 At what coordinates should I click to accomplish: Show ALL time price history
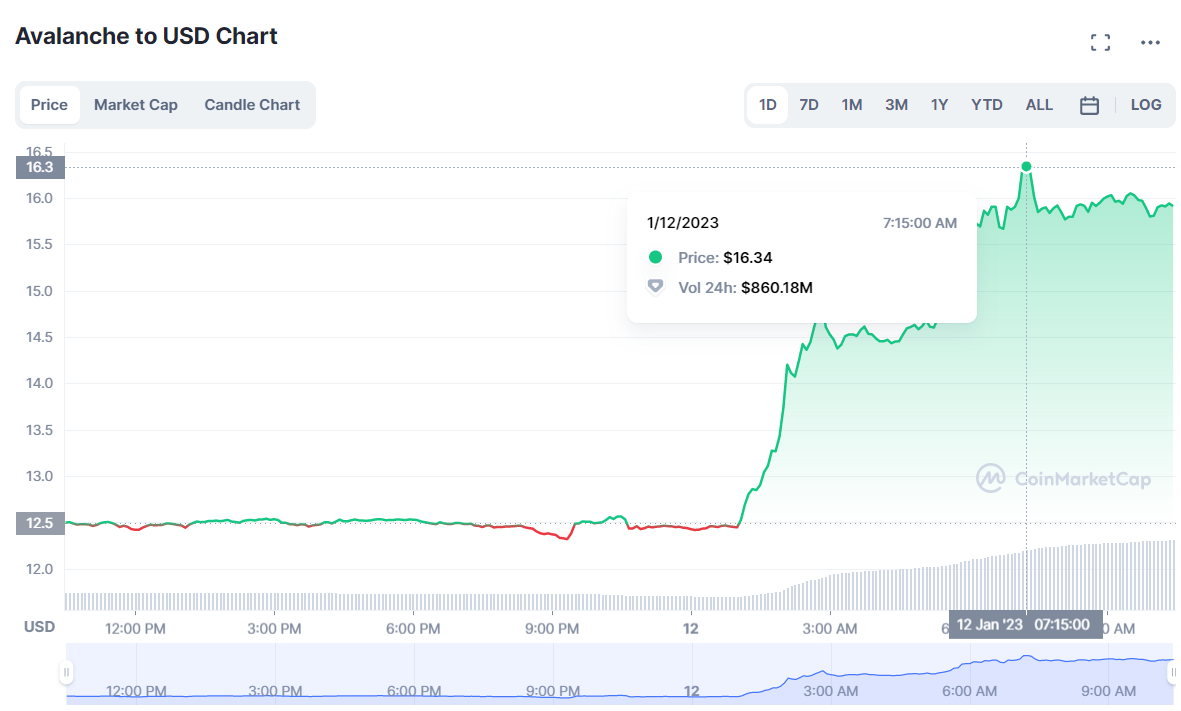[x=1039, y=105]
